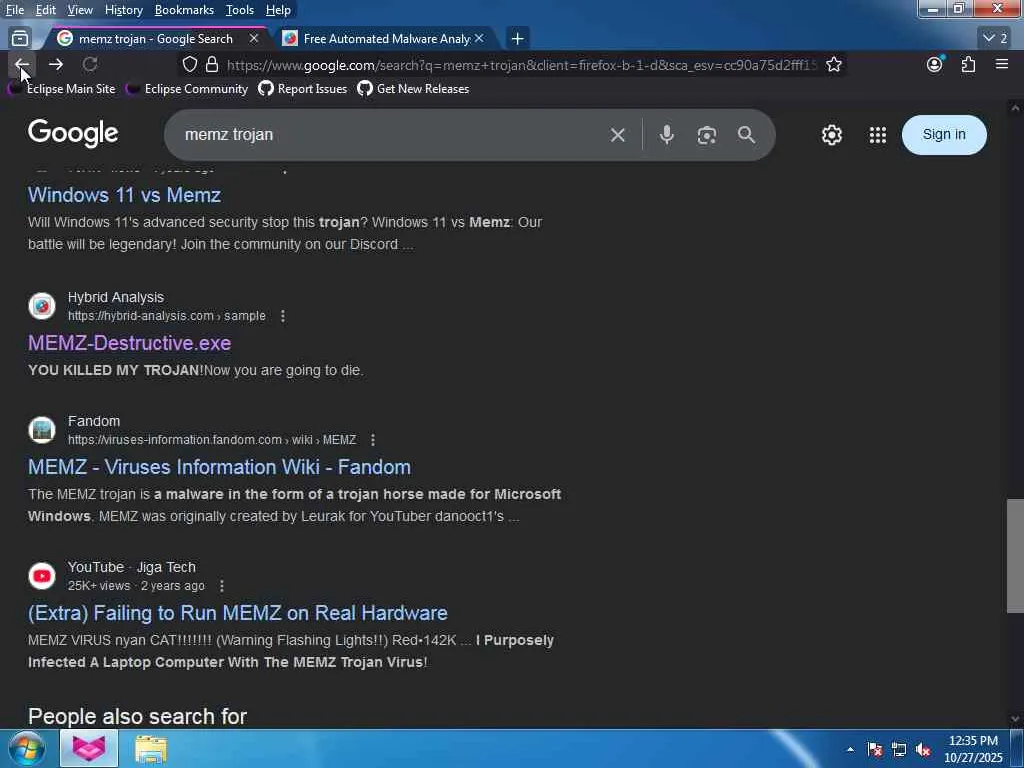Image resolution: width=1024 pixels, height=768 pixels.
Task: Open the extensions puzzle icon
Action: tap(968, 64)
